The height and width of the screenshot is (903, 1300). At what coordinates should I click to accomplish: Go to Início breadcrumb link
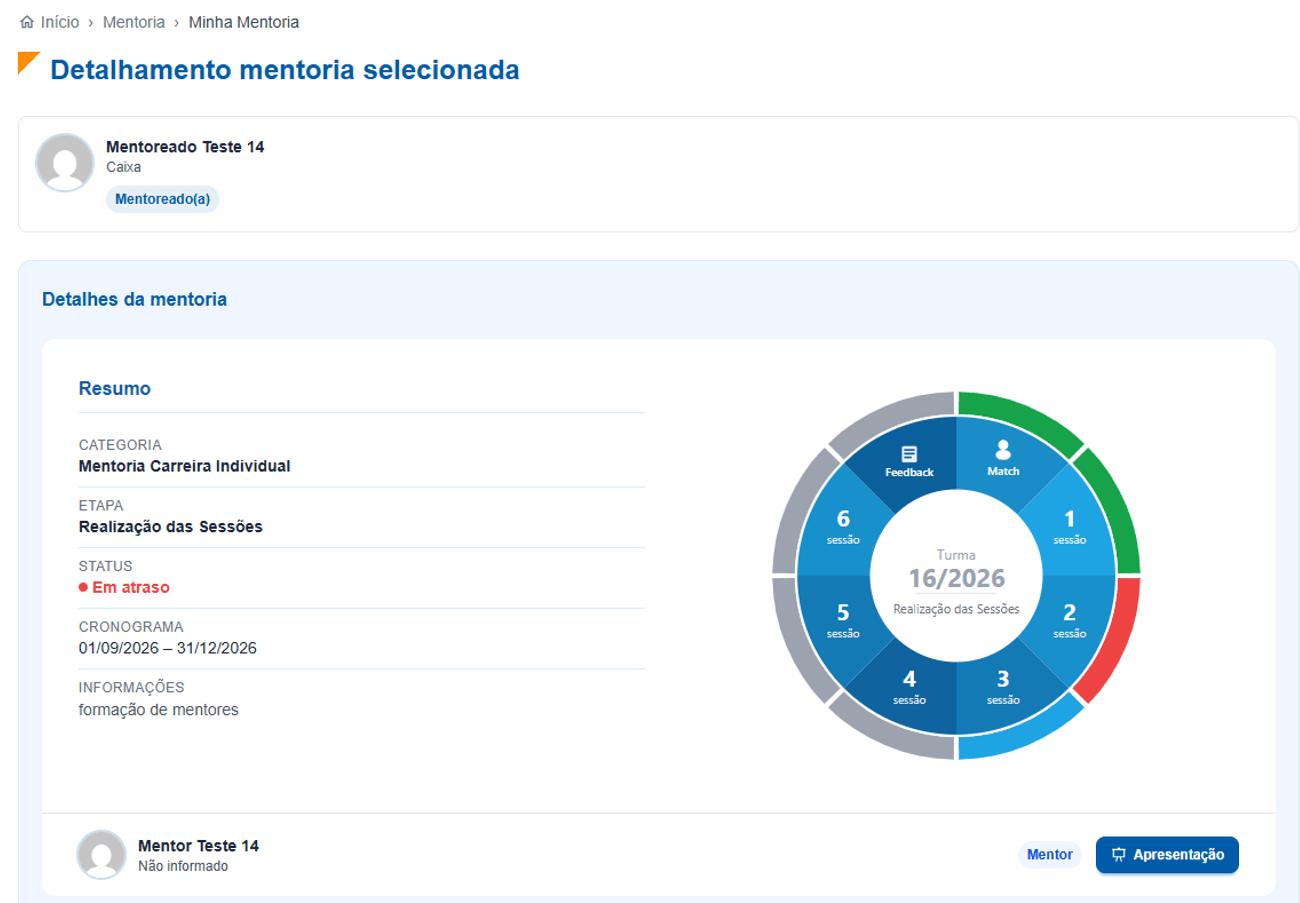coord(60,22)
